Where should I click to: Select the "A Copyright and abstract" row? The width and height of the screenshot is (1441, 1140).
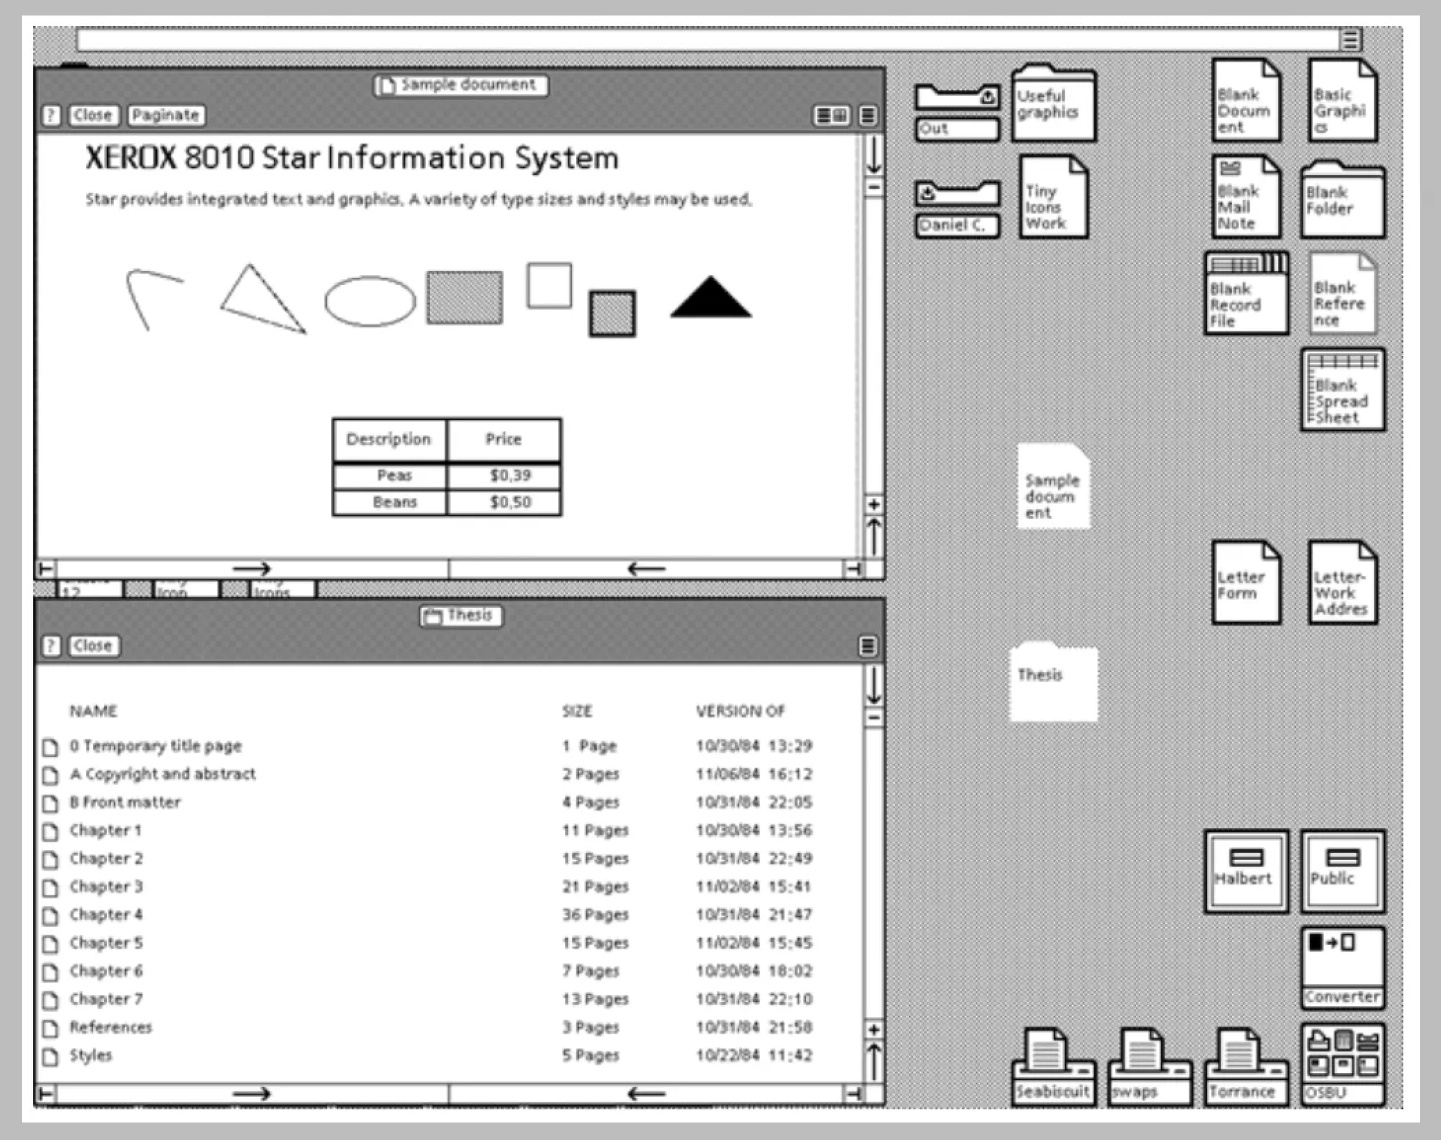(428, 774)
